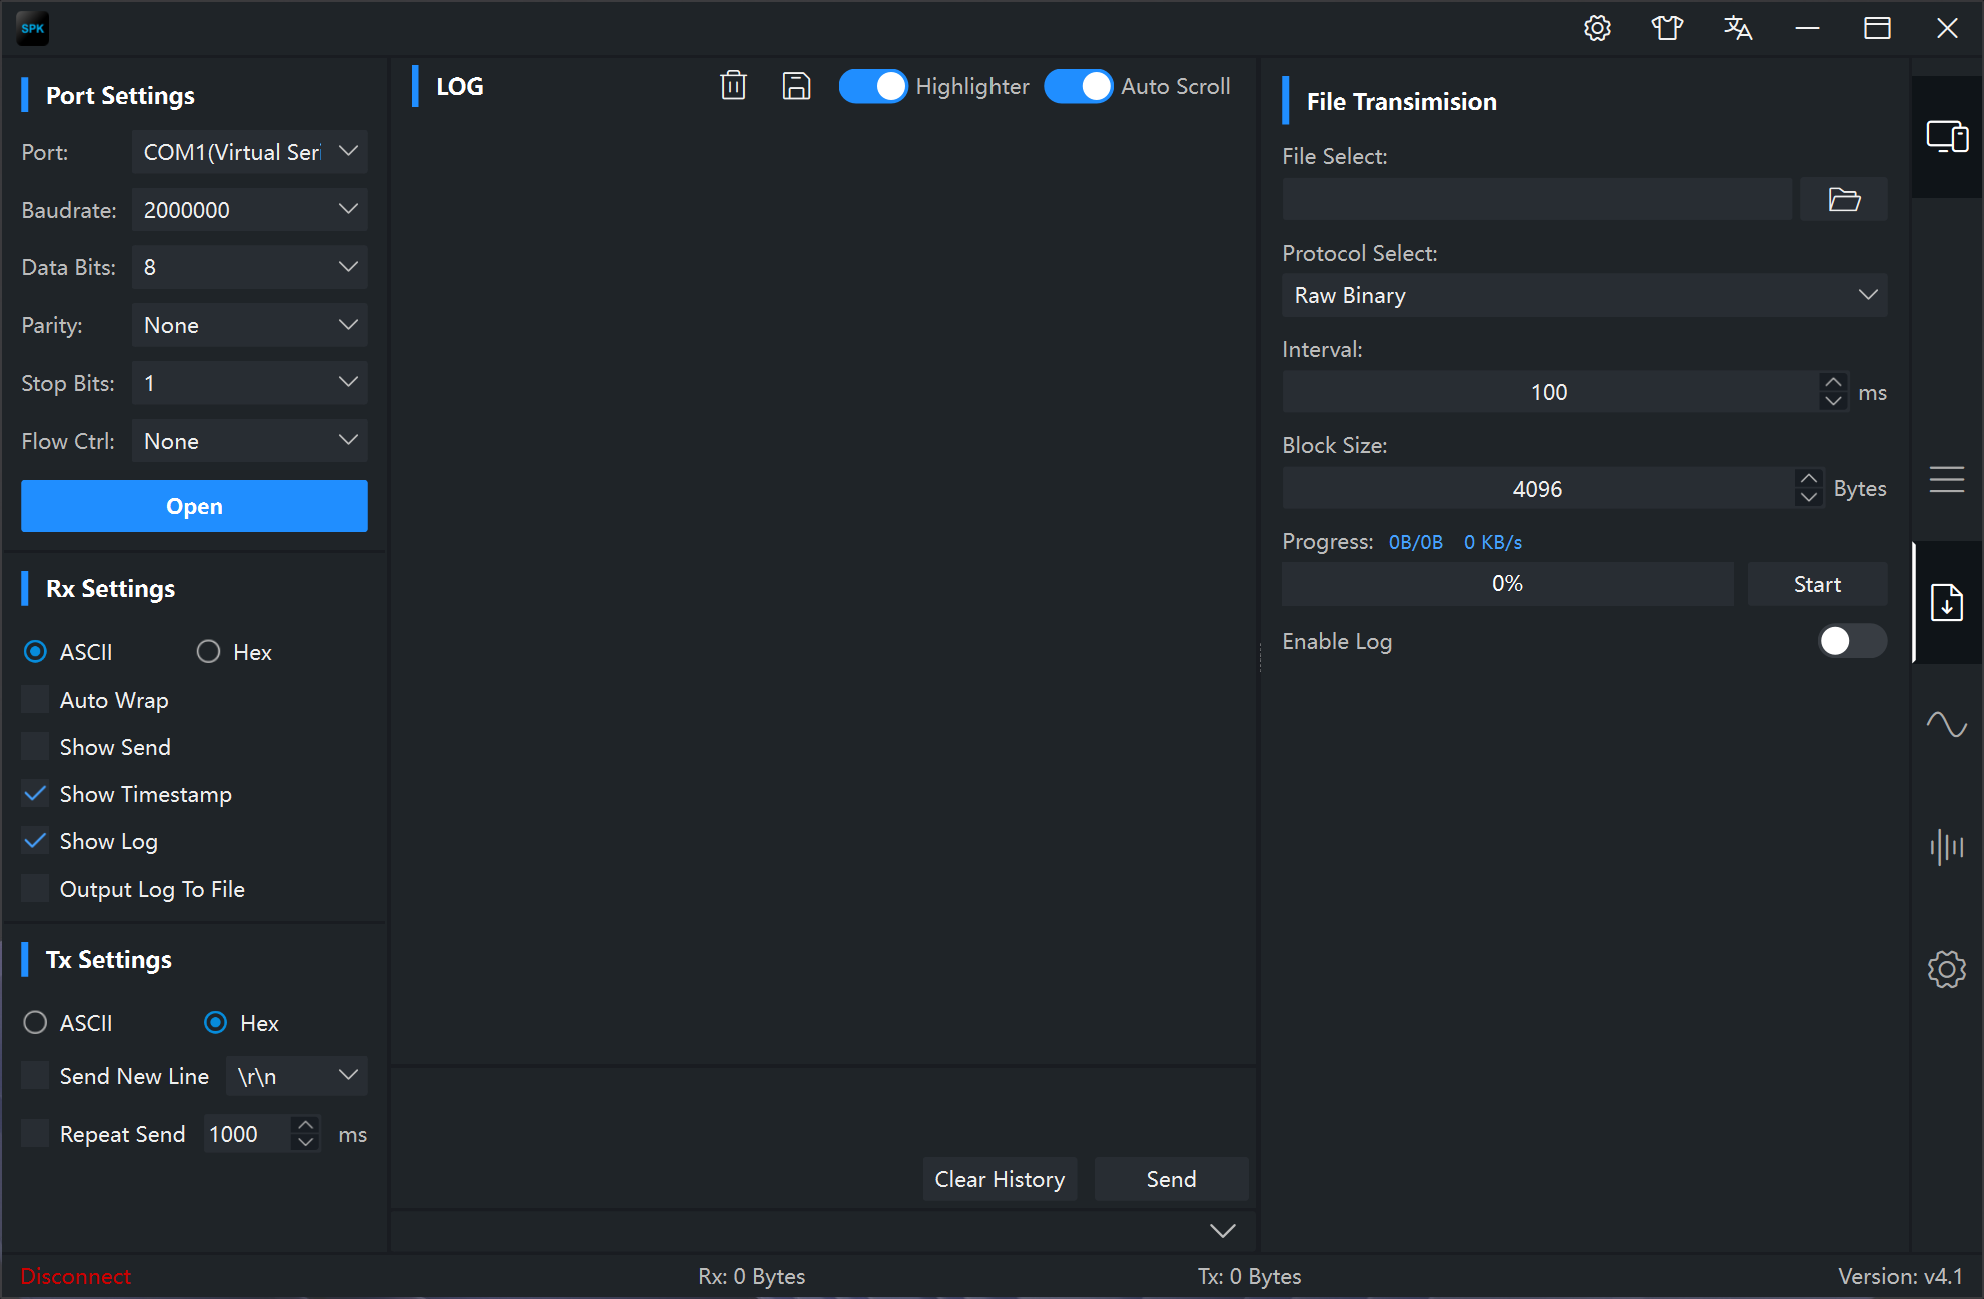
Task: Open the settings gear in the title bar
Action: [1597, 28]
